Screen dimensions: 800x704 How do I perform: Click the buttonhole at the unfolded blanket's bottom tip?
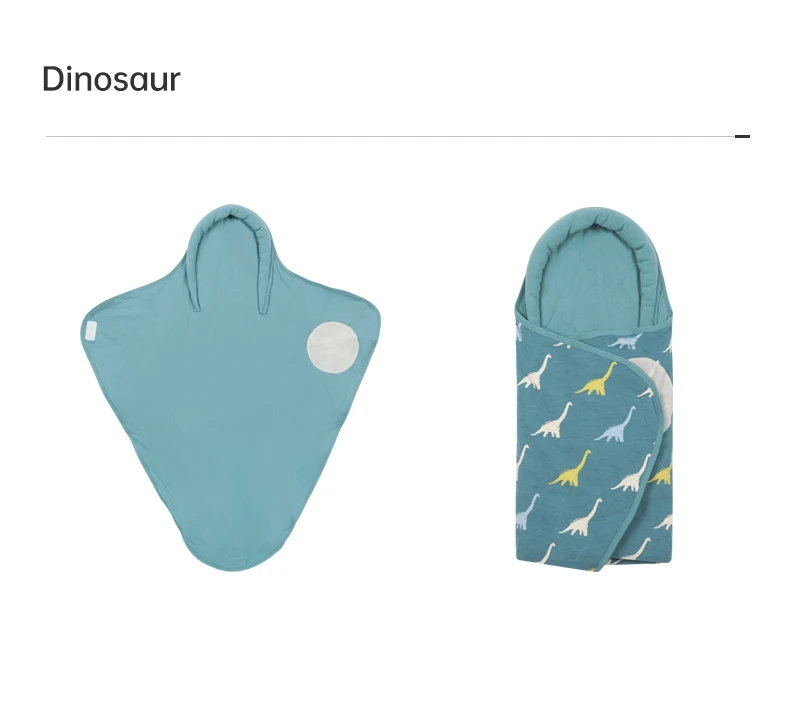236,561
